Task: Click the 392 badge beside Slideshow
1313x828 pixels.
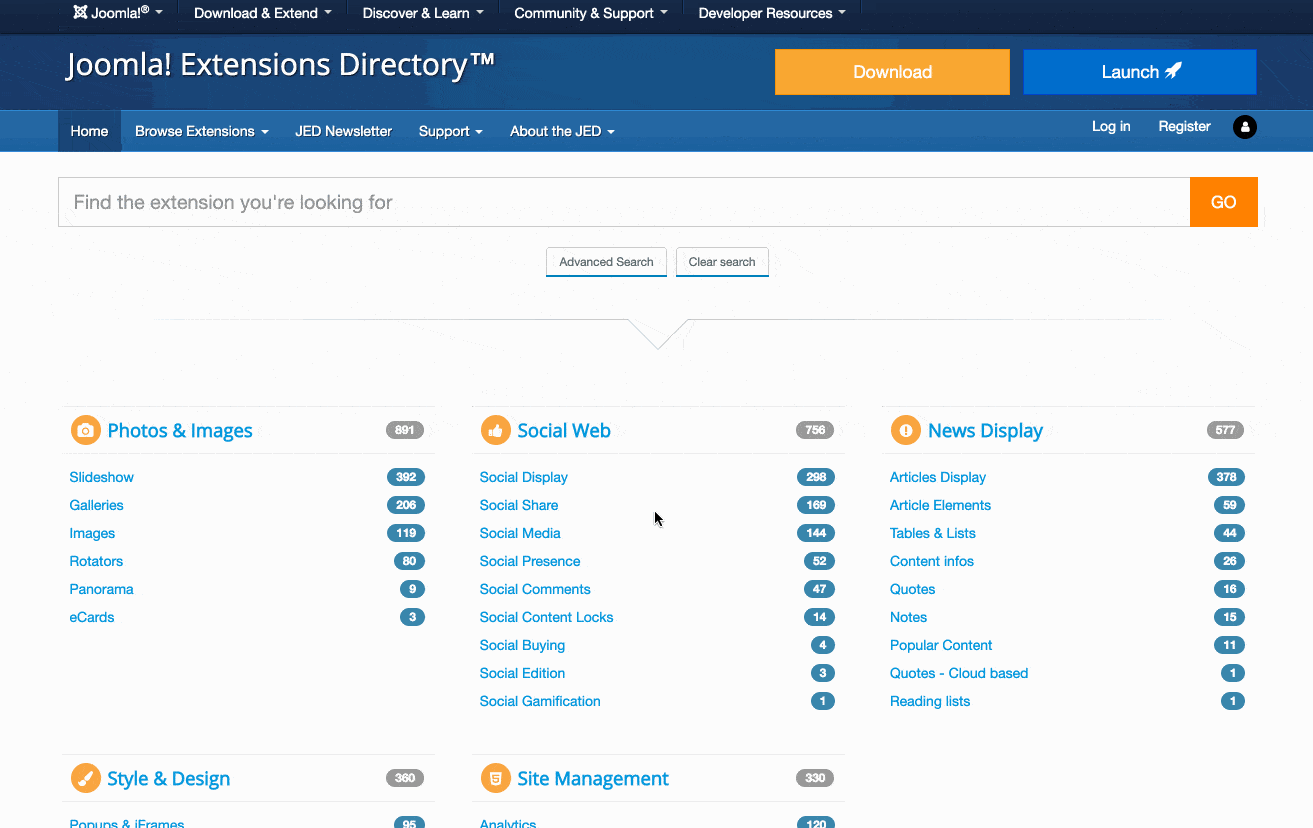Action: click(x=406, y=477)
